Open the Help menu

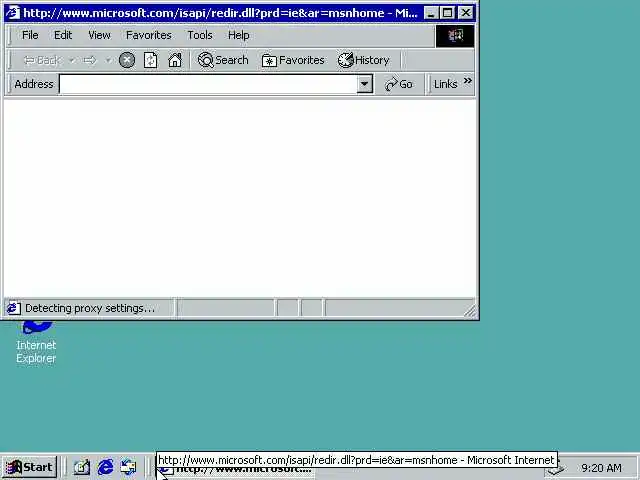pos(238,36)
